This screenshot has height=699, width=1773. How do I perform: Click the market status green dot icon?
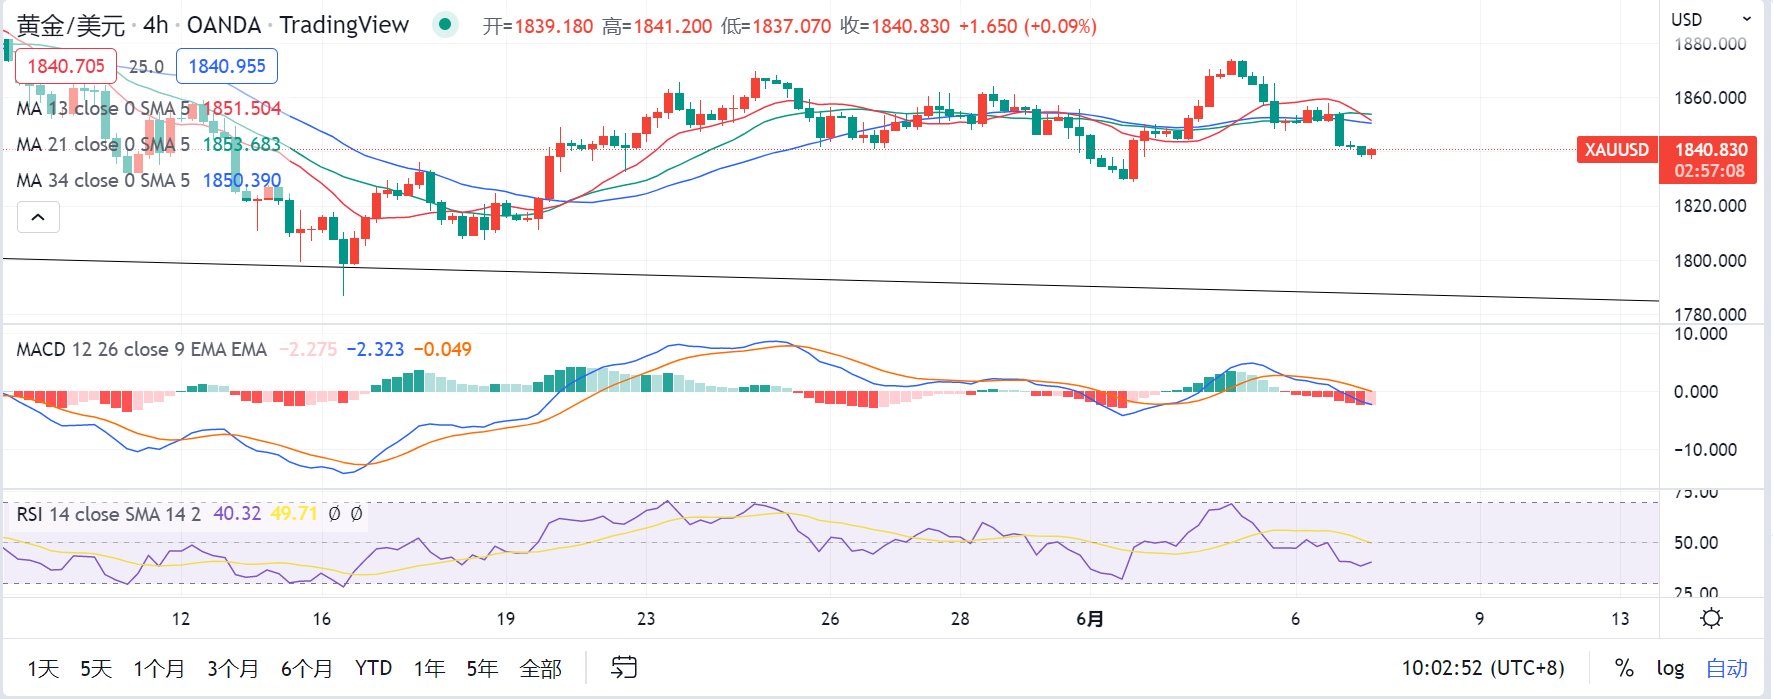(445, 25)
